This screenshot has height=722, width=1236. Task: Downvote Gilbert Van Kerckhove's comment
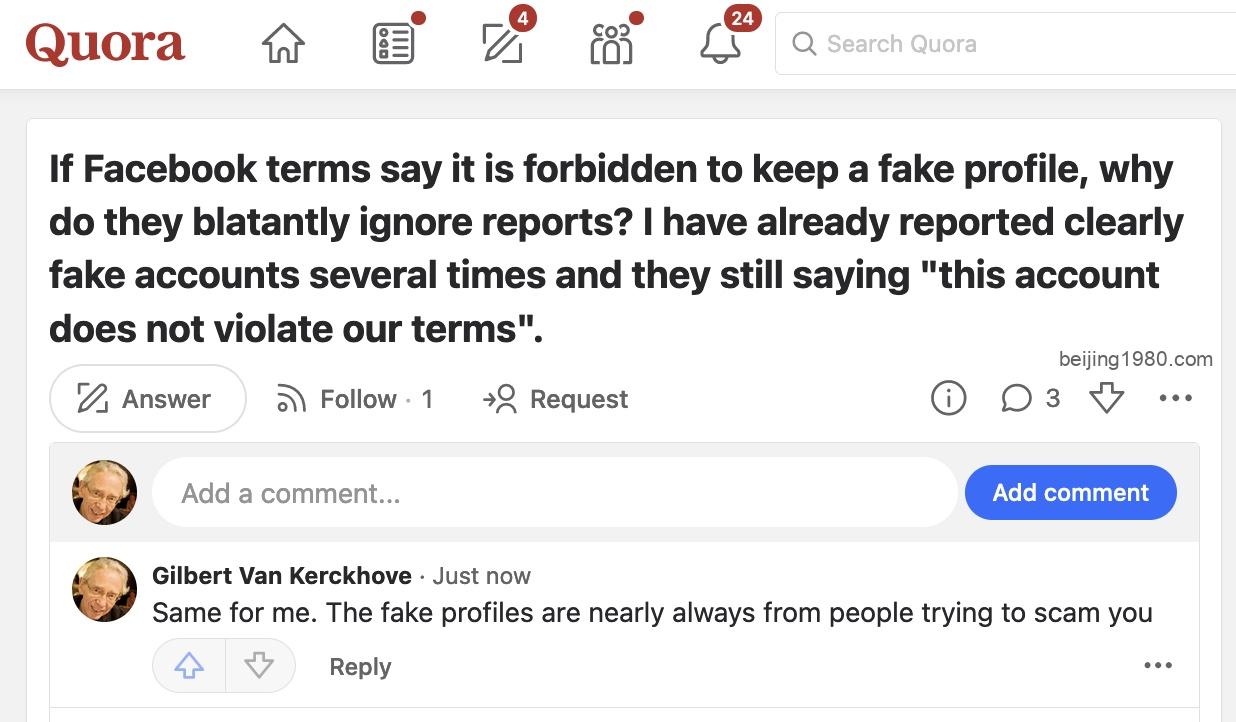point(259,666)
